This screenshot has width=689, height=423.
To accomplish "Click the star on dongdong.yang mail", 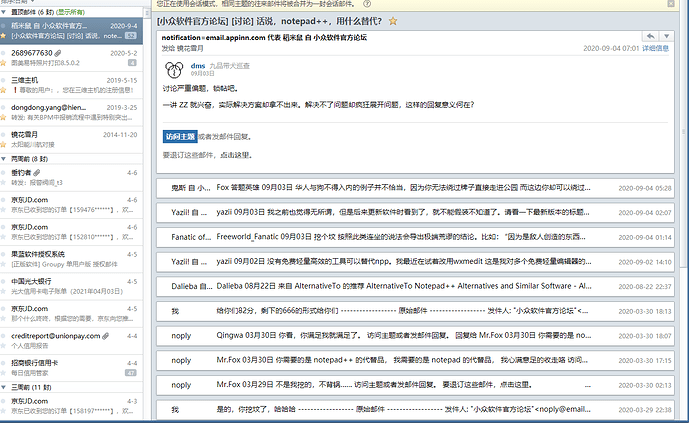I will pos(3,117).
